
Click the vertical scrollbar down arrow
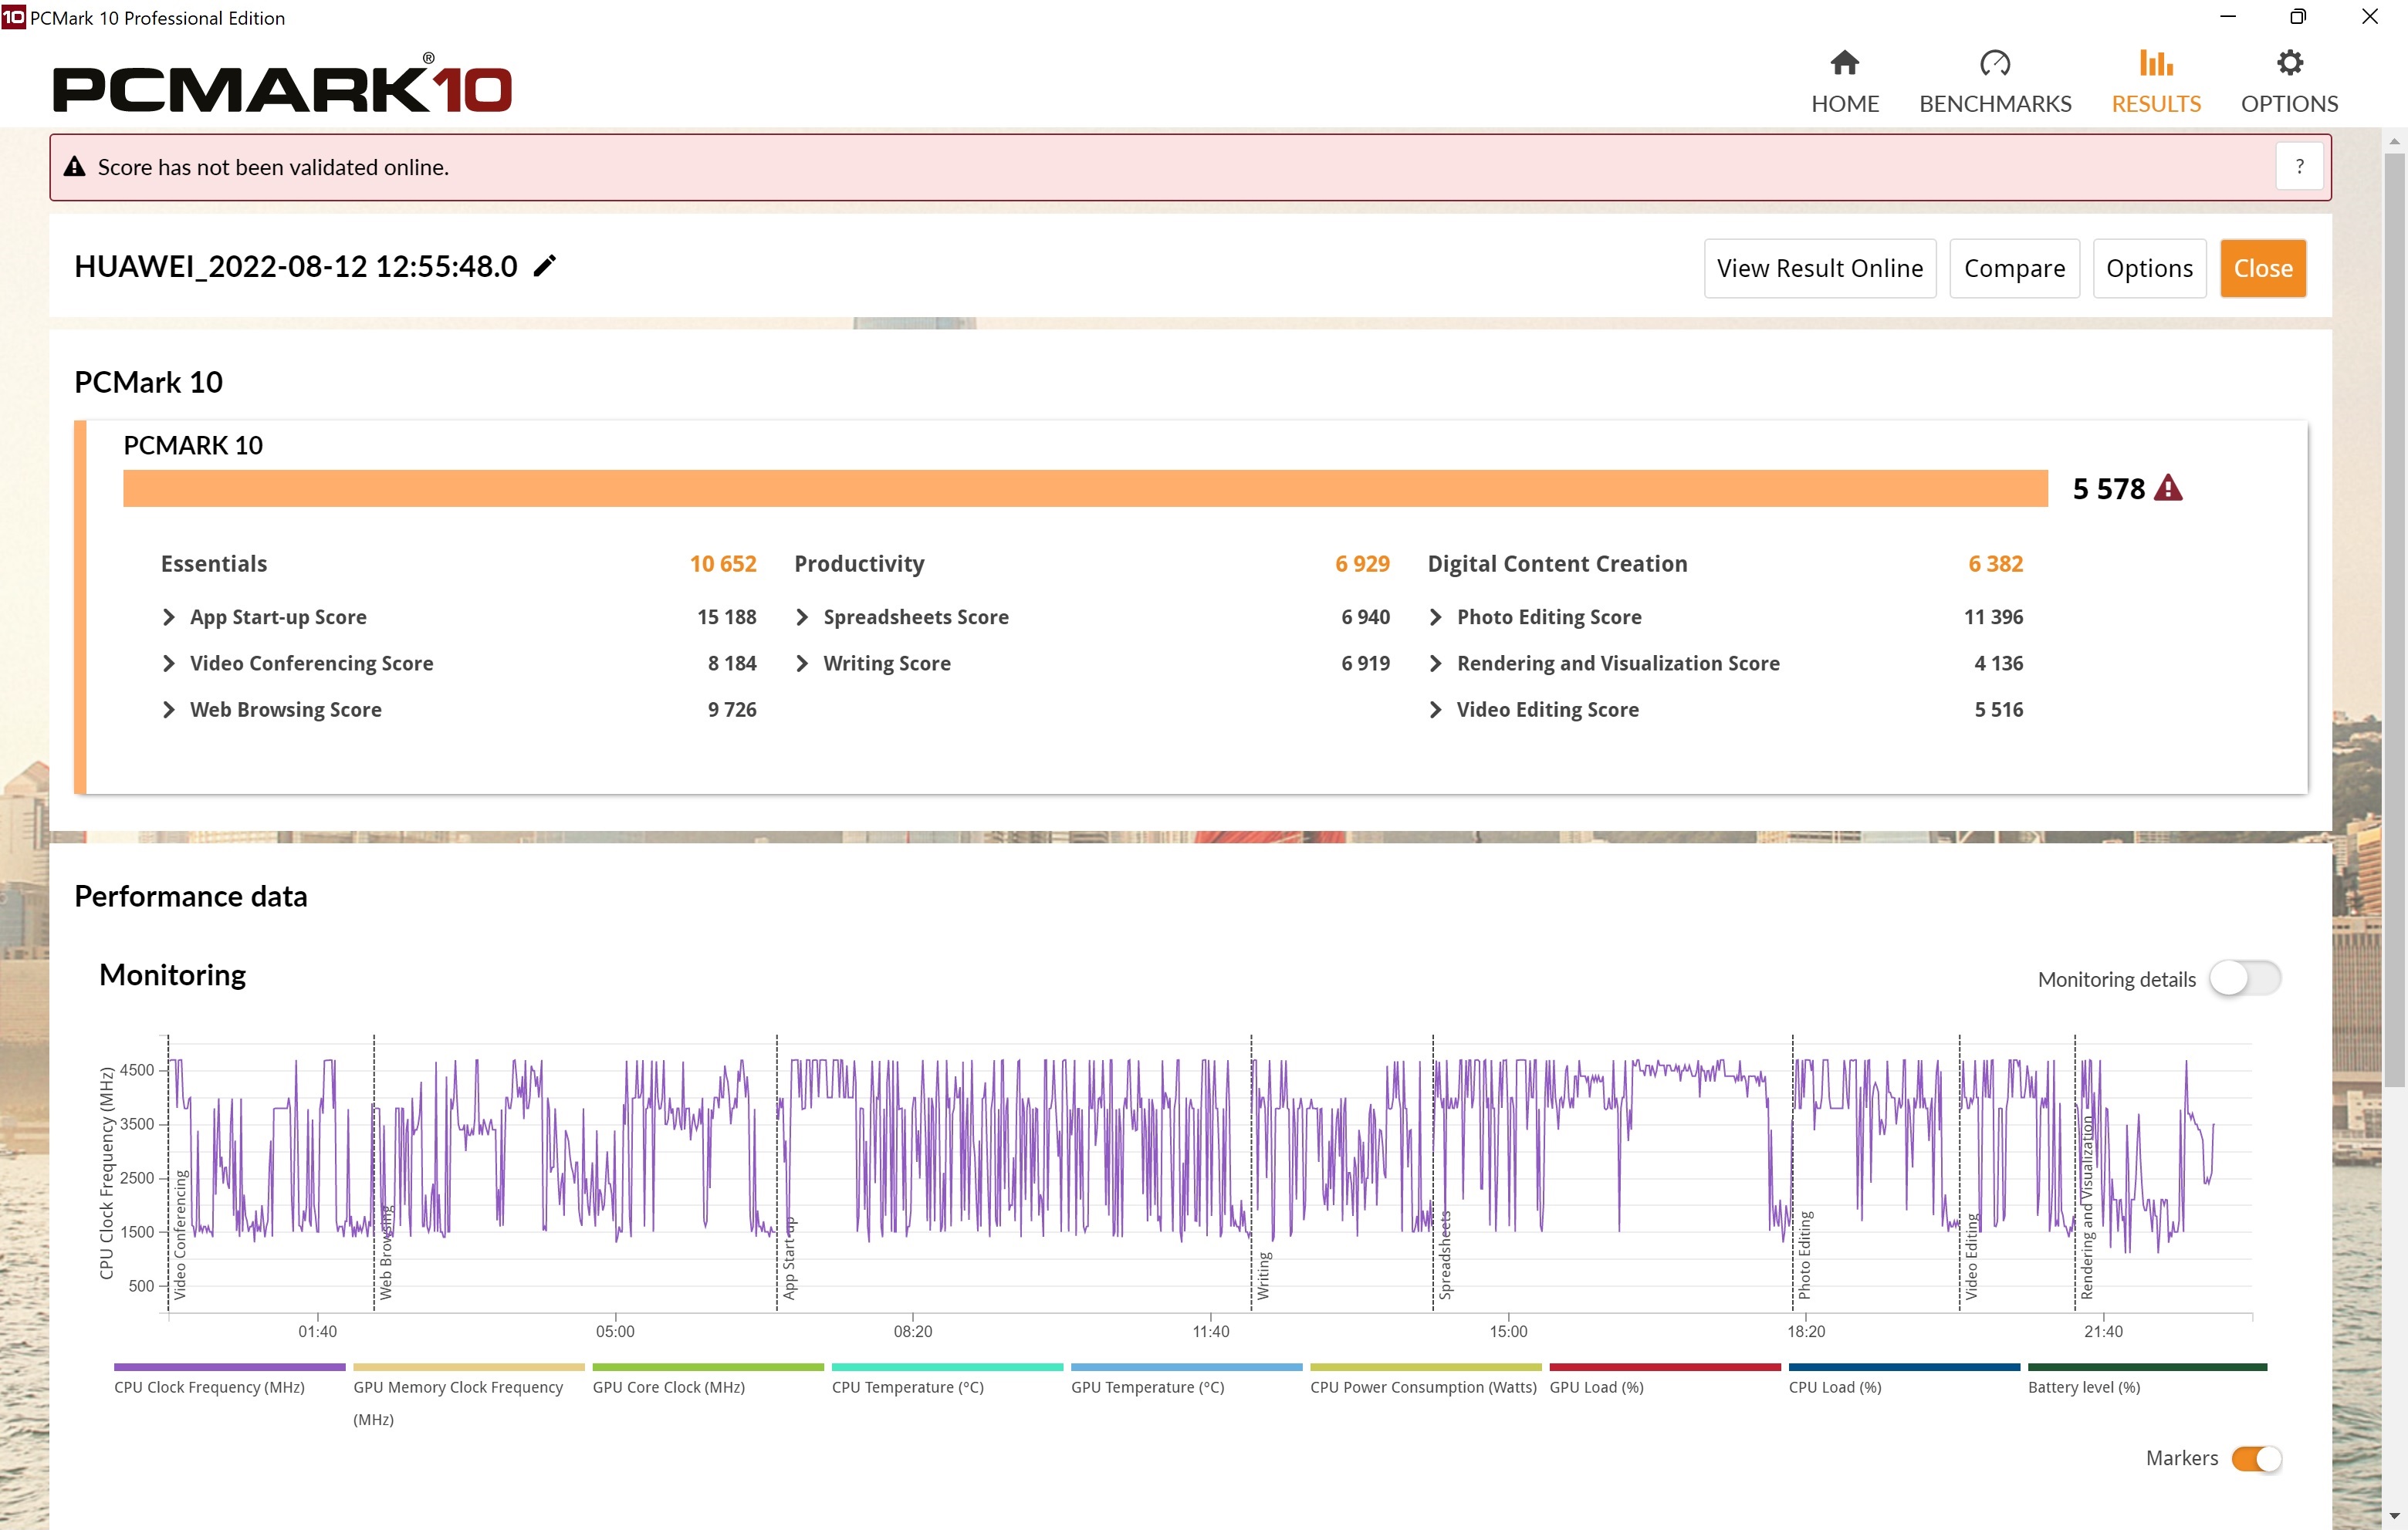(x=2393, y=1516)
